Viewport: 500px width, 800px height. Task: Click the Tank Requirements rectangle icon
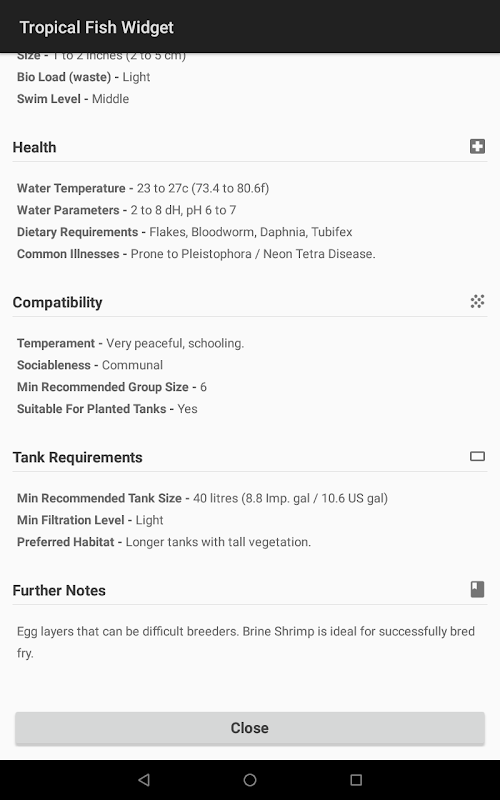tap(477, 456)
